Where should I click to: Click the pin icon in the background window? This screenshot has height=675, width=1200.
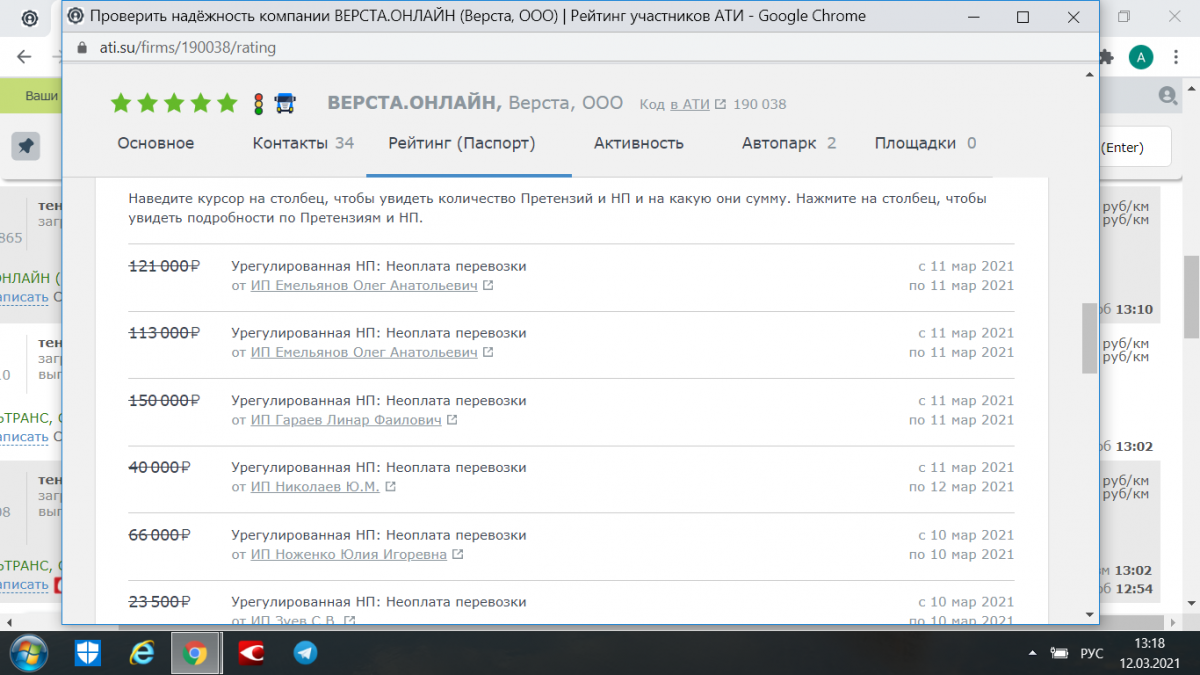[x=26, y=145]
